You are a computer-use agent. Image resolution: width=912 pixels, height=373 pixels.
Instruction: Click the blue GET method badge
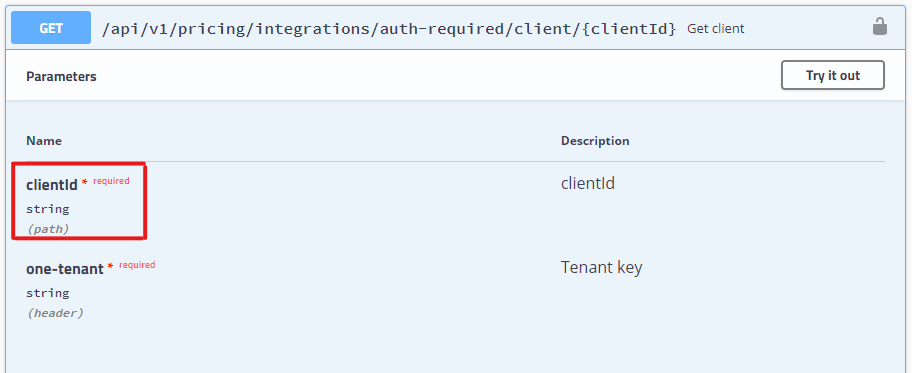pyautogui.click(x=51, y=28)
